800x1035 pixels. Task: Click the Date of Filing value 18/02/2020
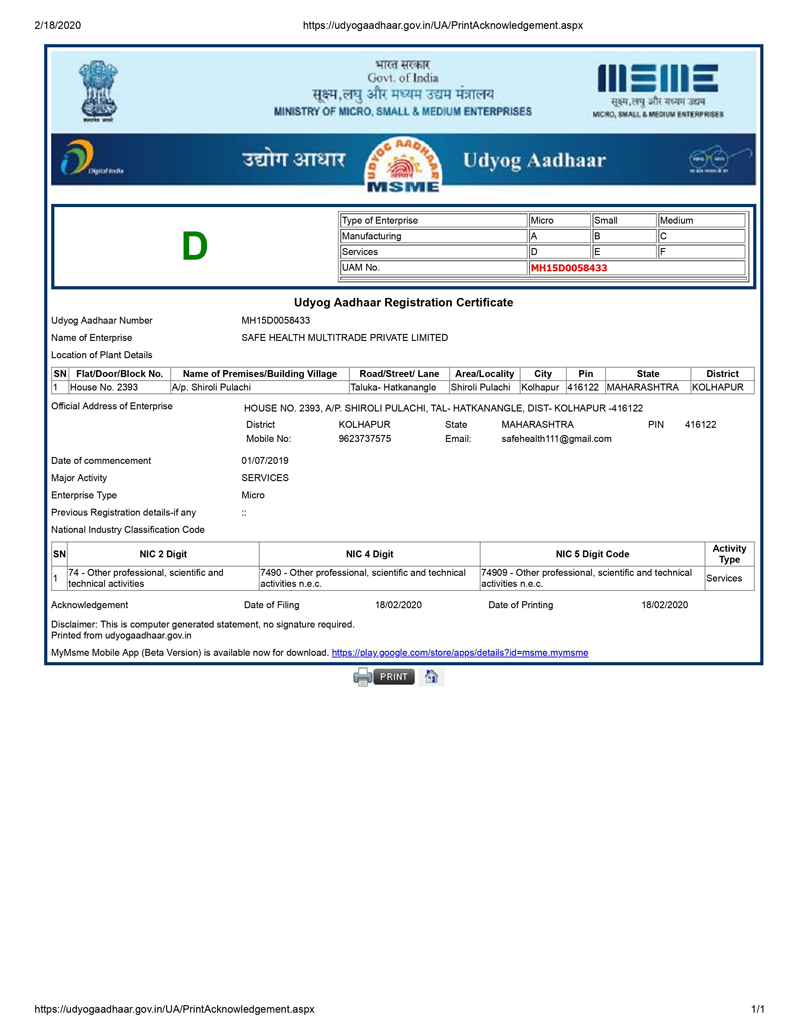[398, 605]
